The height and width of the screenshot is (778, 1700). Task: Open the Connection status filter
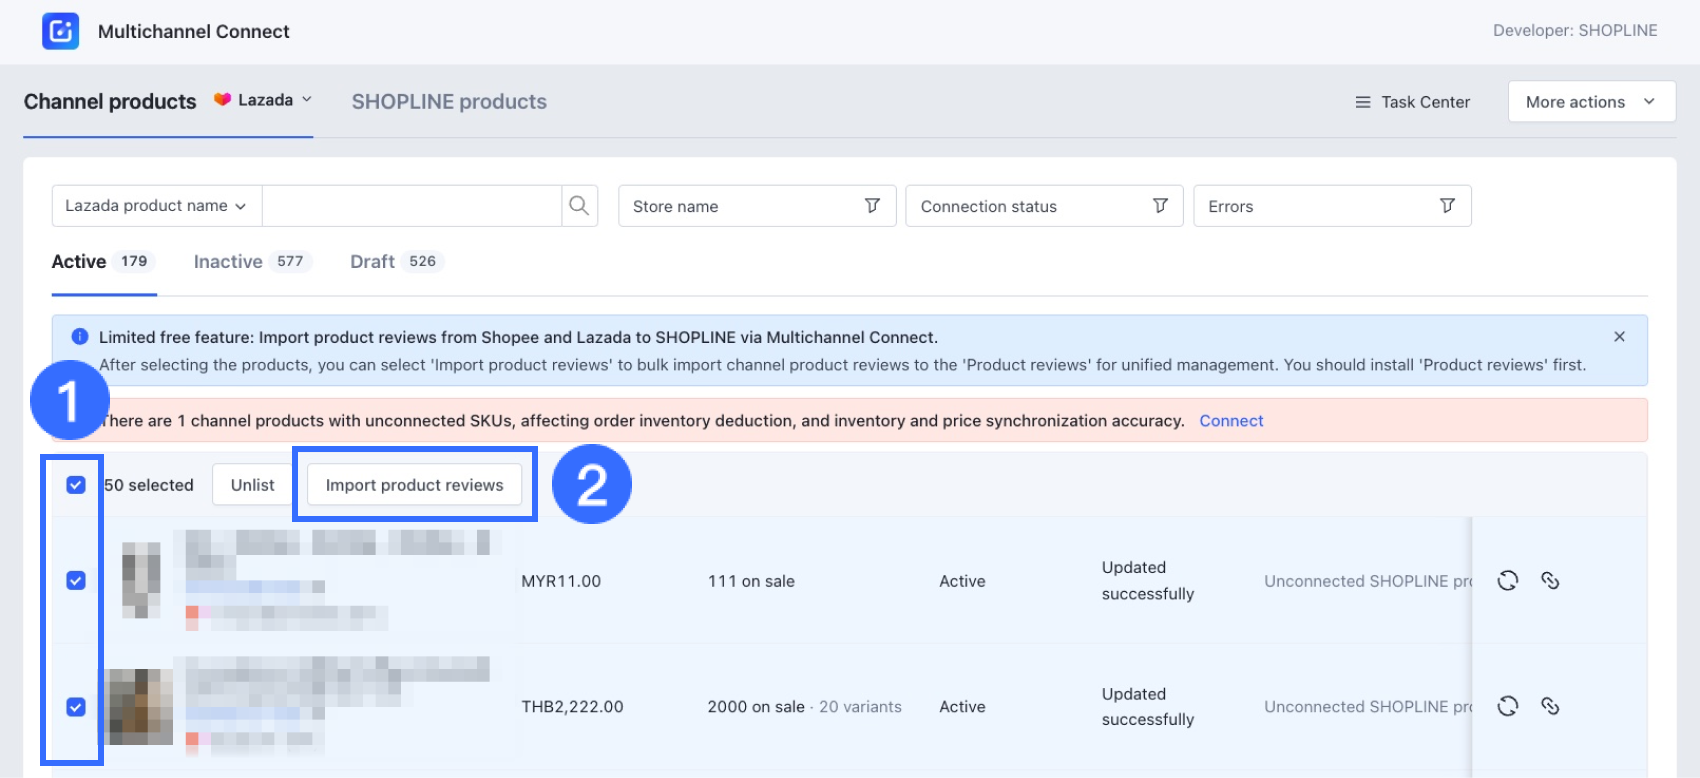point(1043,206)
